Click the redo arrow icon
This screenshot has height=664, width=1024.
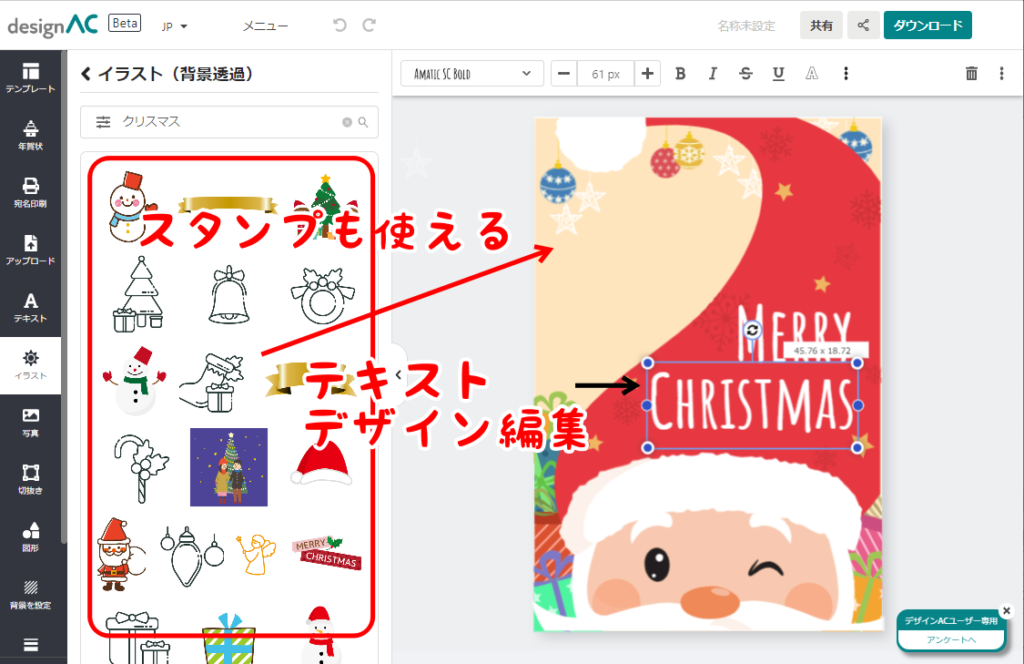[x=370, y=25]
